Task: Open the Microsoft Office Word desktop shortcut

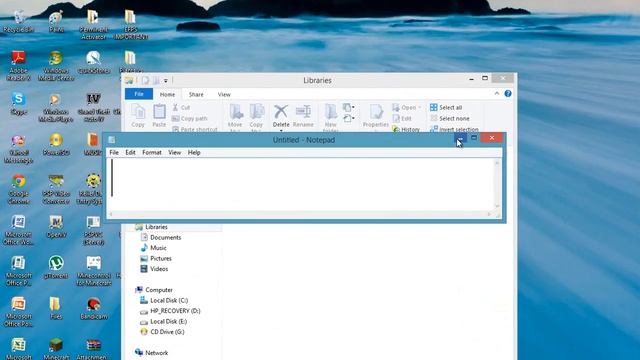Action: click(x=18, y=230)
